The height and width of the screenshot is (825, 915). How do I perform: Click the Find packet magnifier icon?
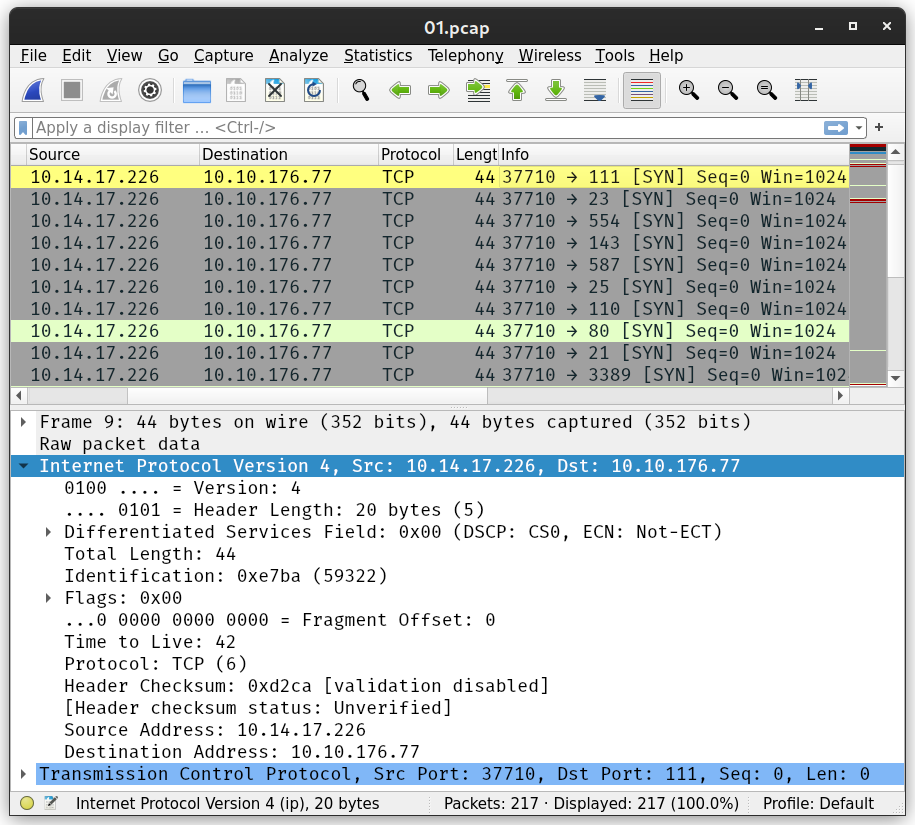(361, 91)
